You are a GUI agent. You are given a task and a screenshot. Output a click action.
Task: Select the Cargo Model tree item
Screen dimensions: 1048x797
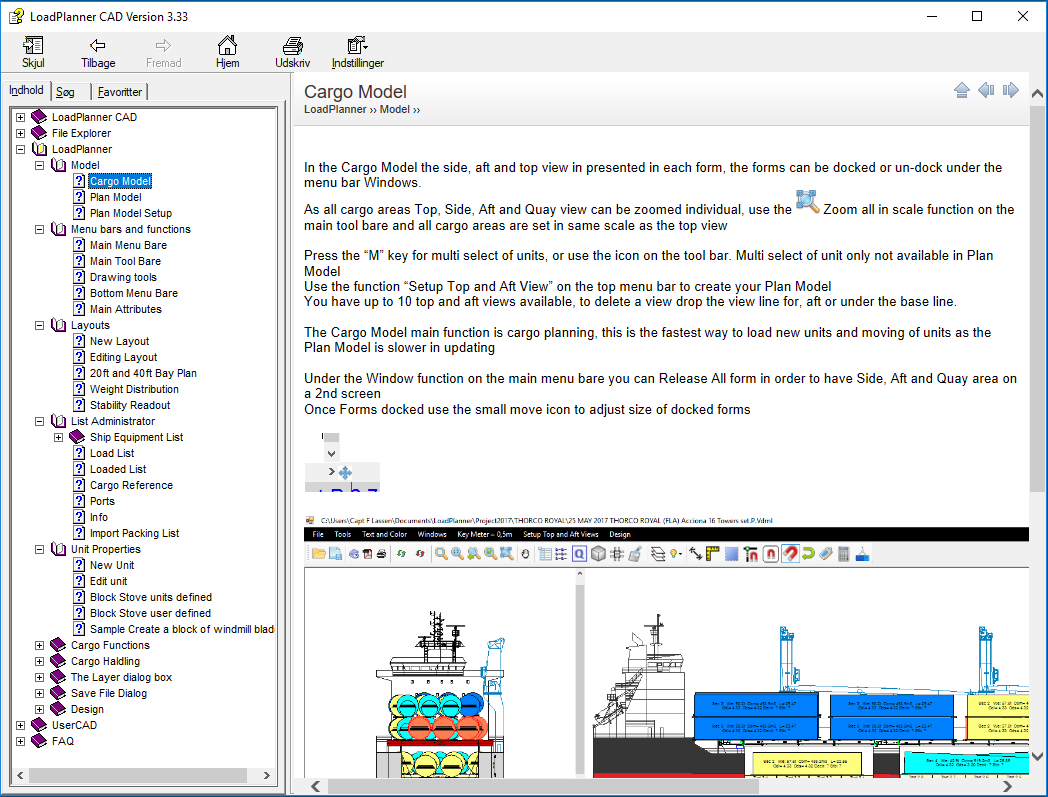pos(120,181)
